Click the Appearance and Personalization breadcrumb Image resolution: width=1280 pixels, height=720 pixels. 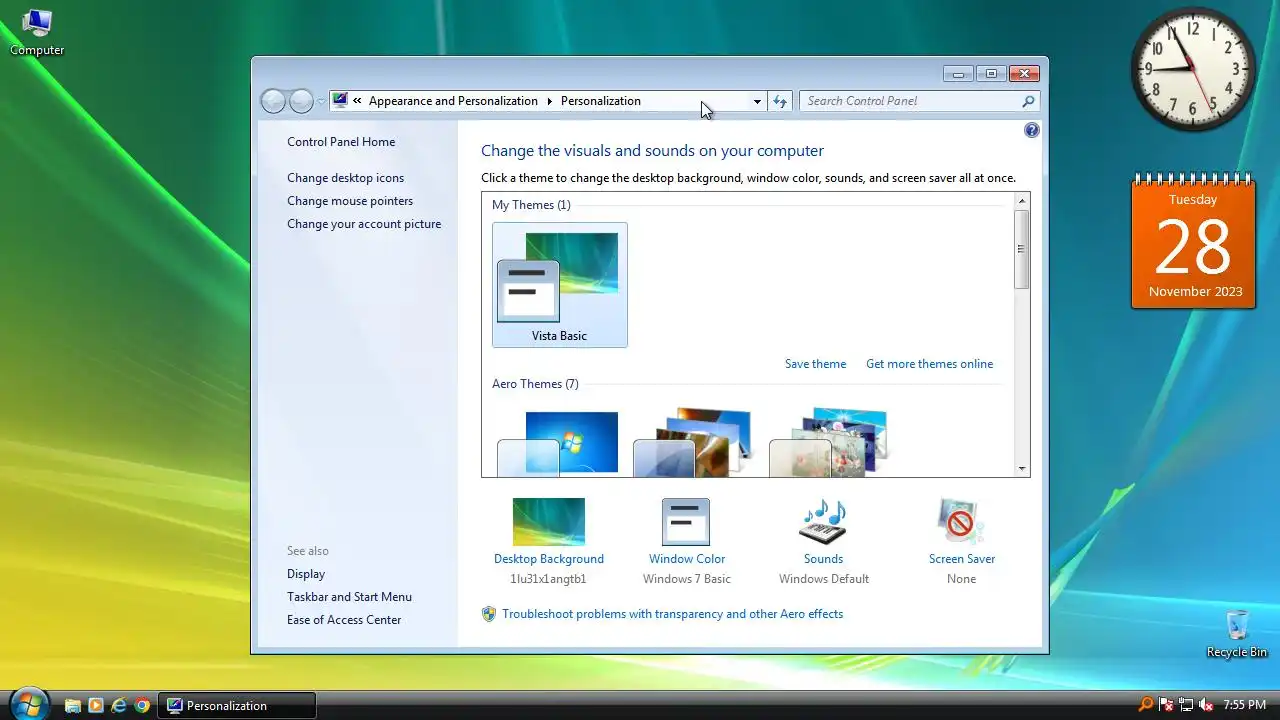point(453,101)
